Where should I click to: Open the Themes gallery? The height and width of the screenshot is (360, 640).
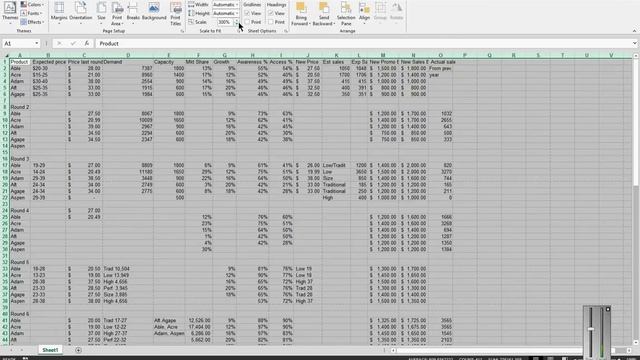[10, 12]
